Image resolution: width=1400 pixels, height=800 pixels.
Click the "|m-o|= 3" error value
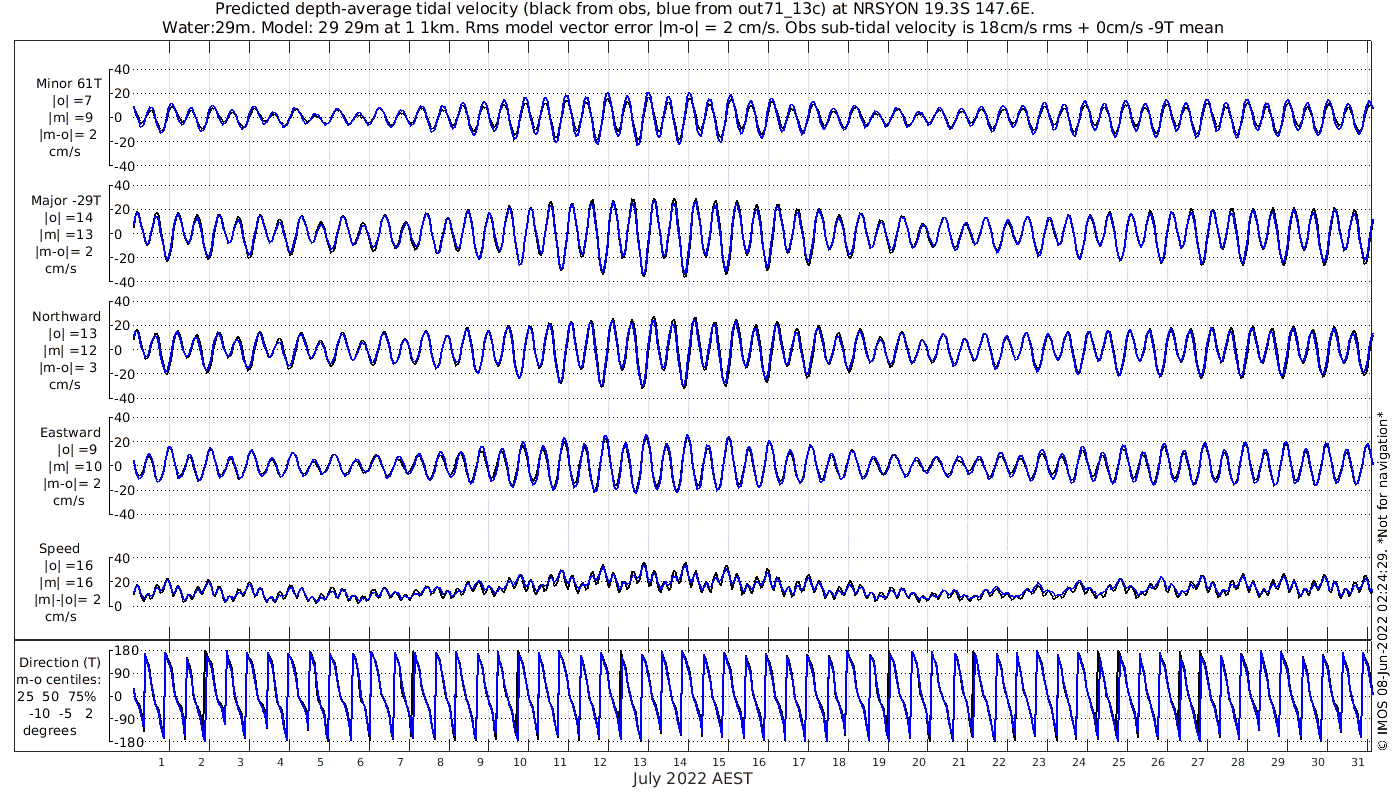point(68,367)
